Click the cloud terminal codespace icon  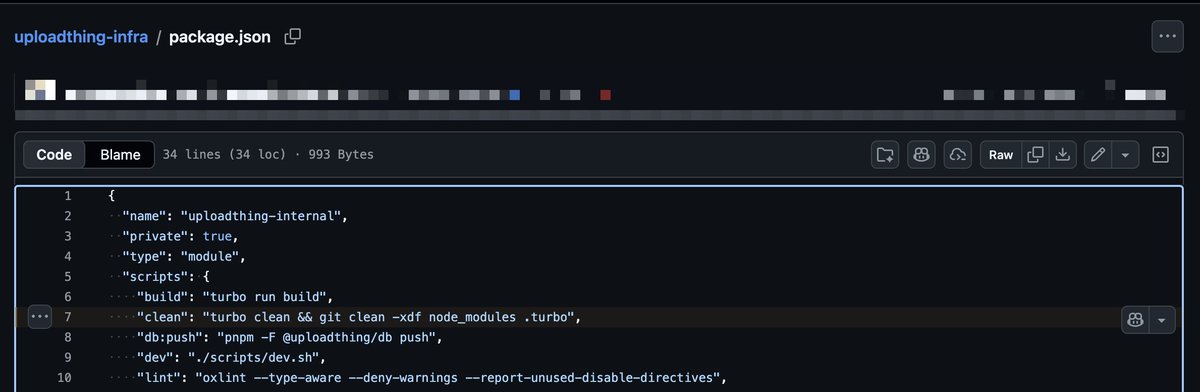coord(957,155)
